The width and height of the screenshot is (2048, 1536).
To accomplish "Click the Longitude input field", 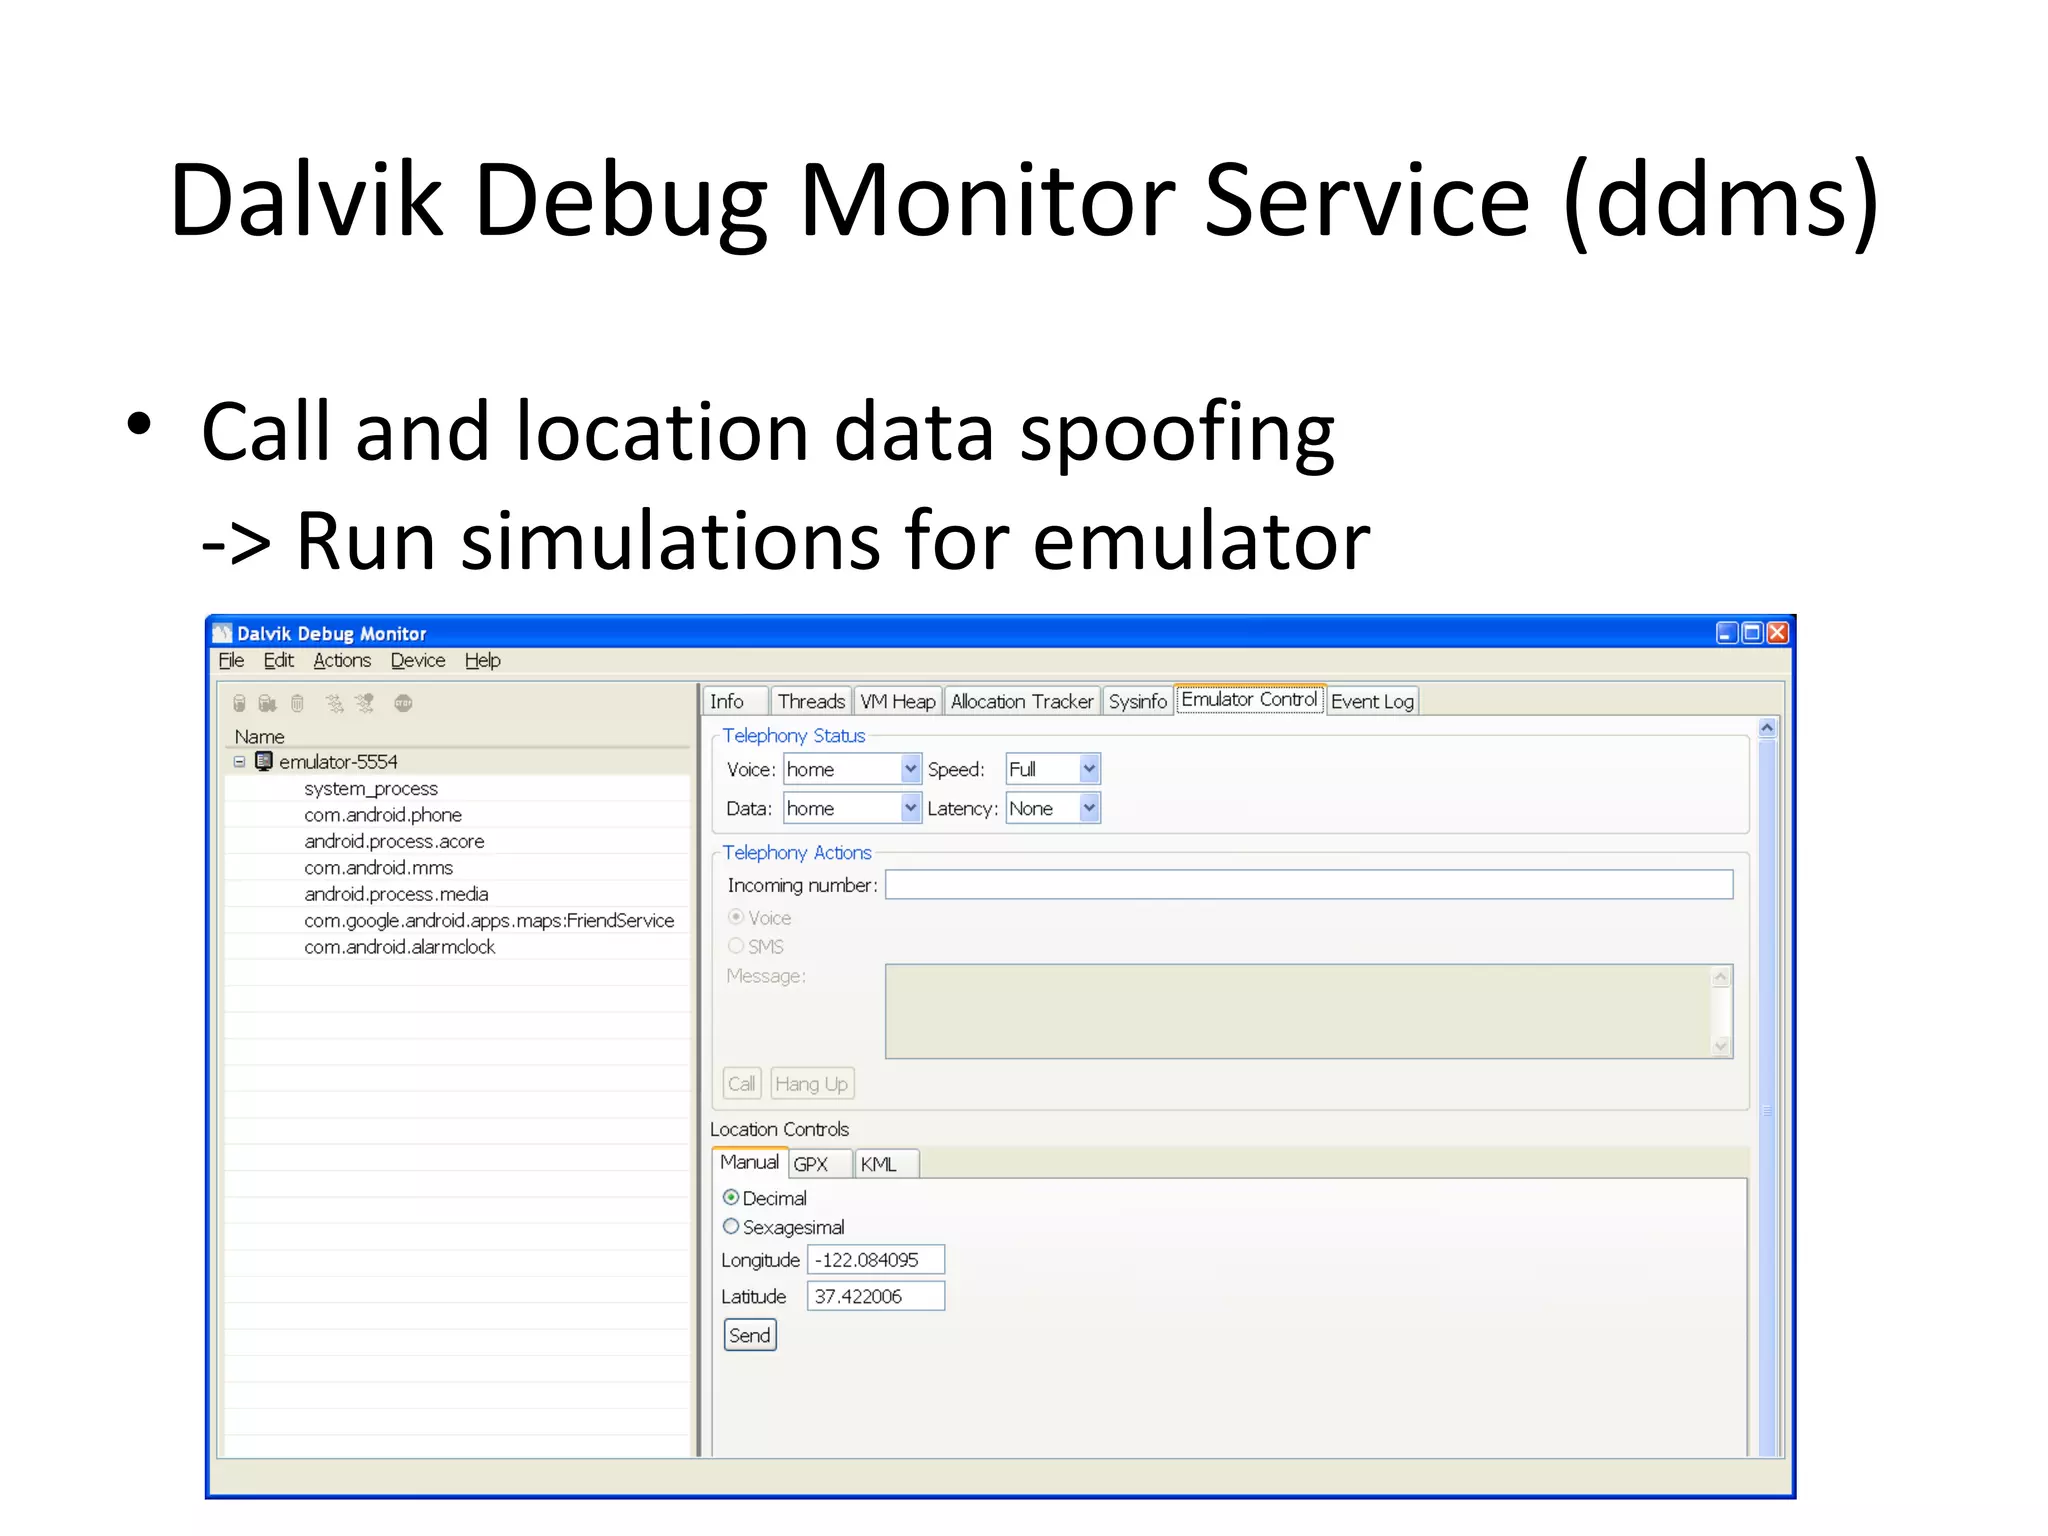I will [876, 1260].
